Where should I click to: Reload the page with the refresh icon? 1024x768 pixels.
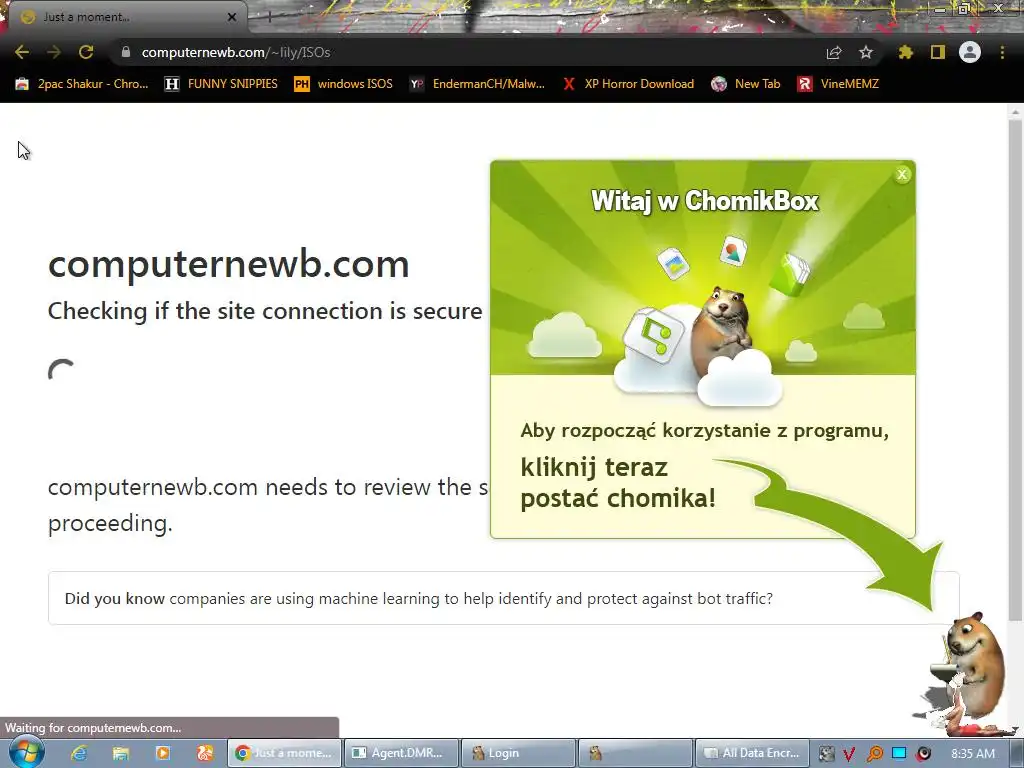86,52
